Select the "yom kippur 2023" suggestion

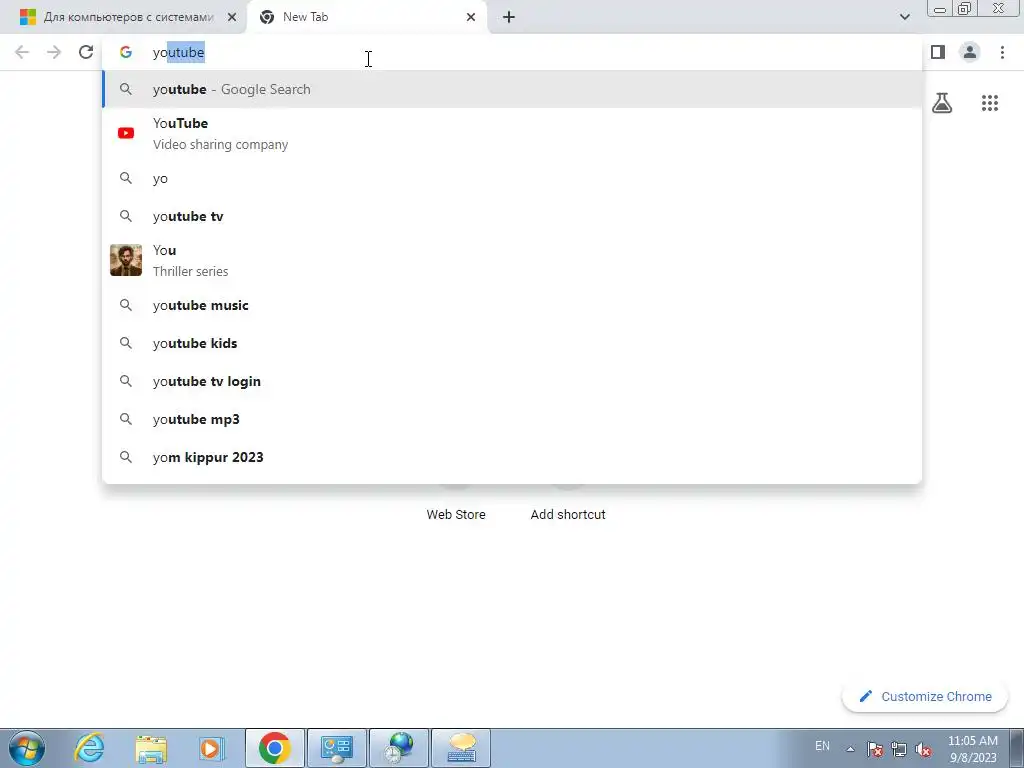512,457
